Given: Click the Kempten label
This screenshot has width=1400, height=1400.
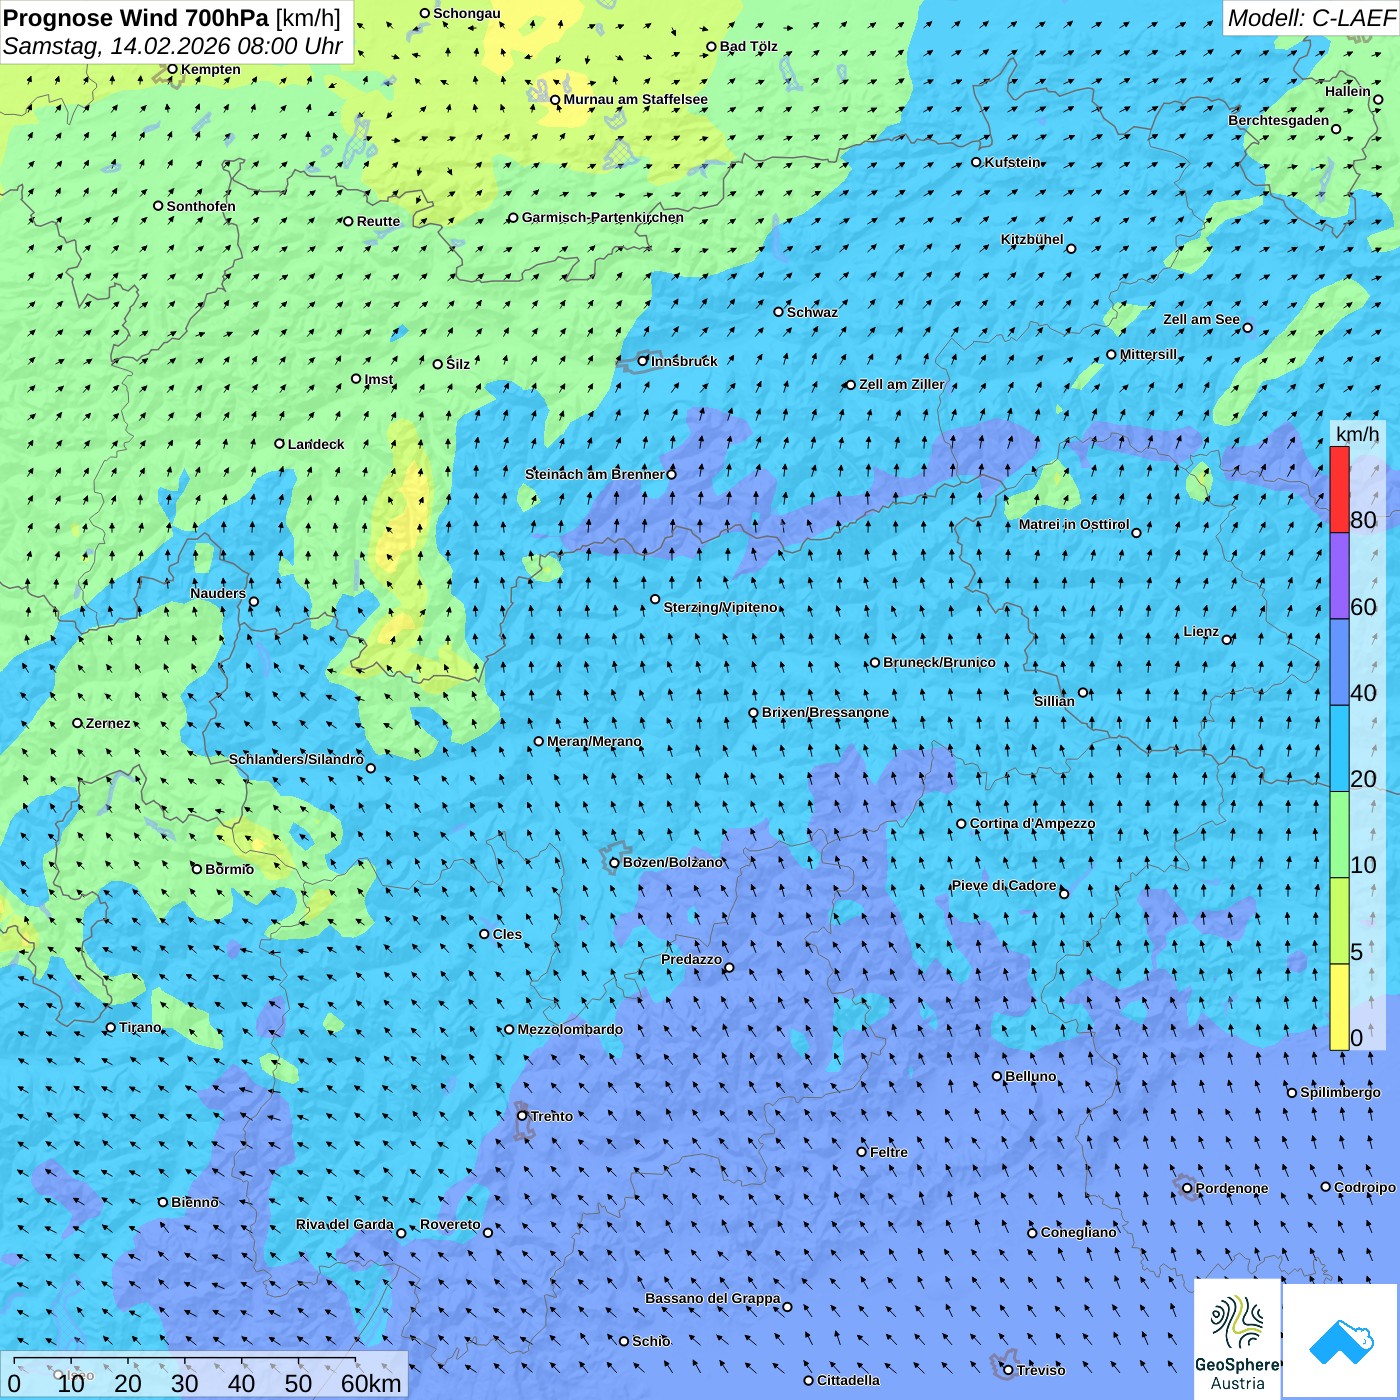Looking at the screenshot, I should pos(211,69).
